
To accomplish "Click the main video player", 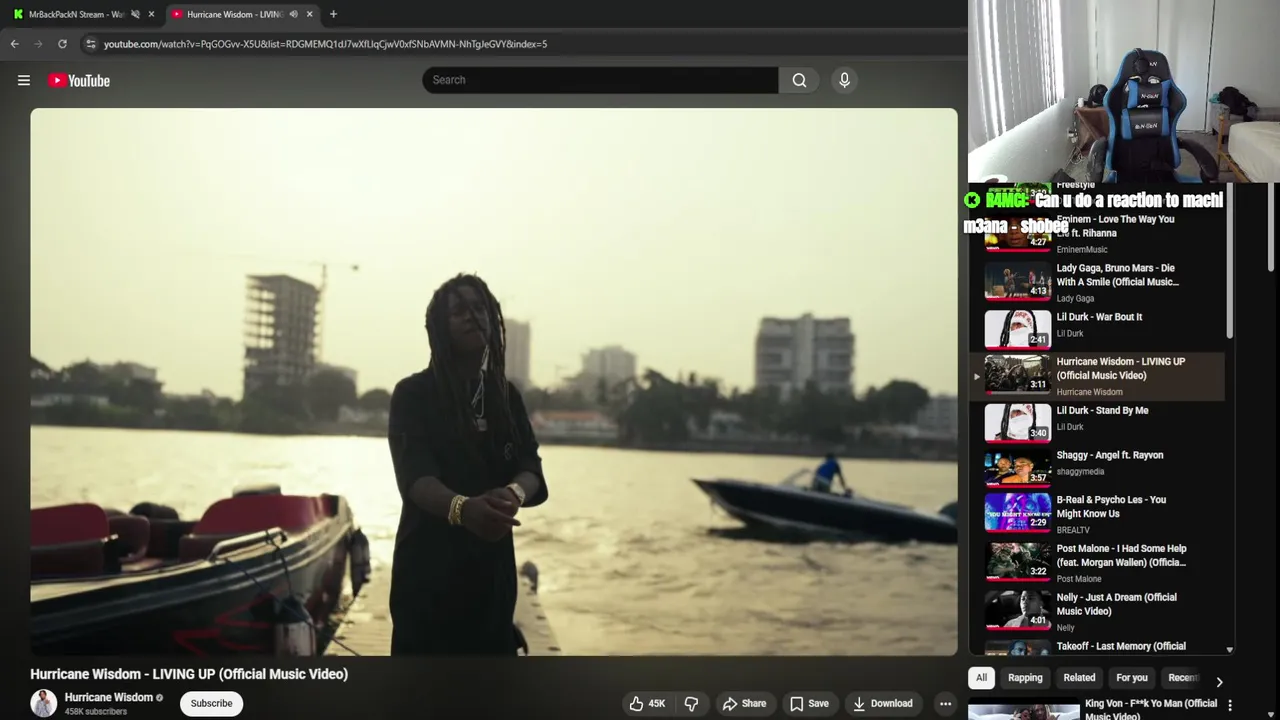I will [494, 382].
